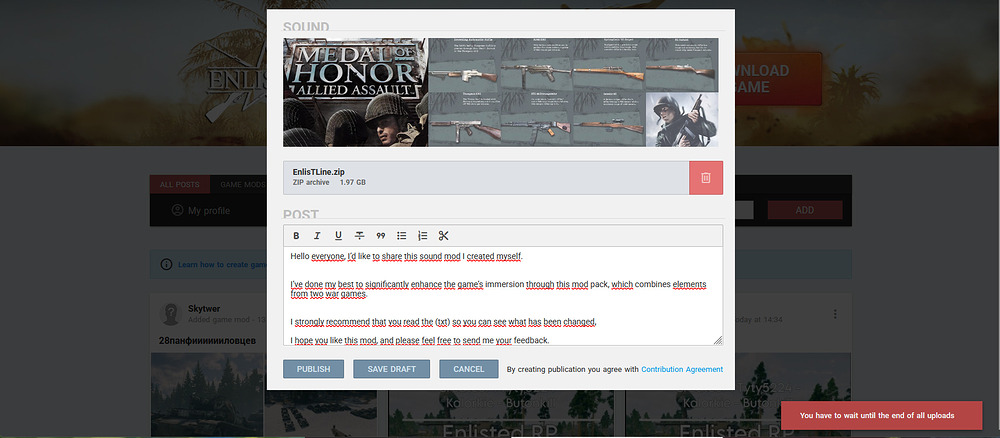Image resolution: width=1000 pixels, height=438 pixels.
Task: Open the Skytwer author name
Action: (204, 309)
